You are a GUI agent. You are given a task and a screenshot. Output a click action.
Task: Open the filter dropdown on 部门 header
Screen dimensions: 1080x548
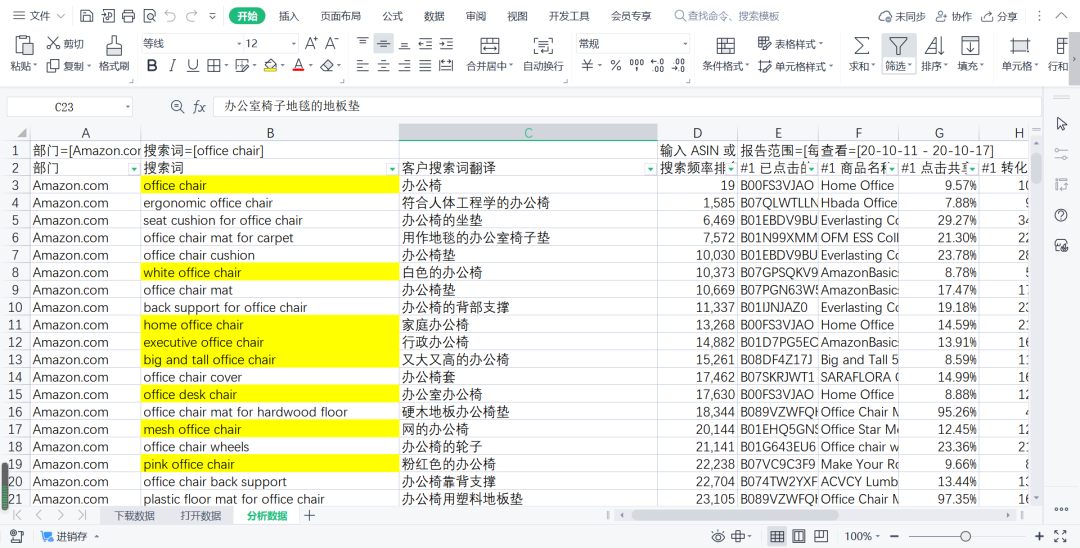(134, 169)
